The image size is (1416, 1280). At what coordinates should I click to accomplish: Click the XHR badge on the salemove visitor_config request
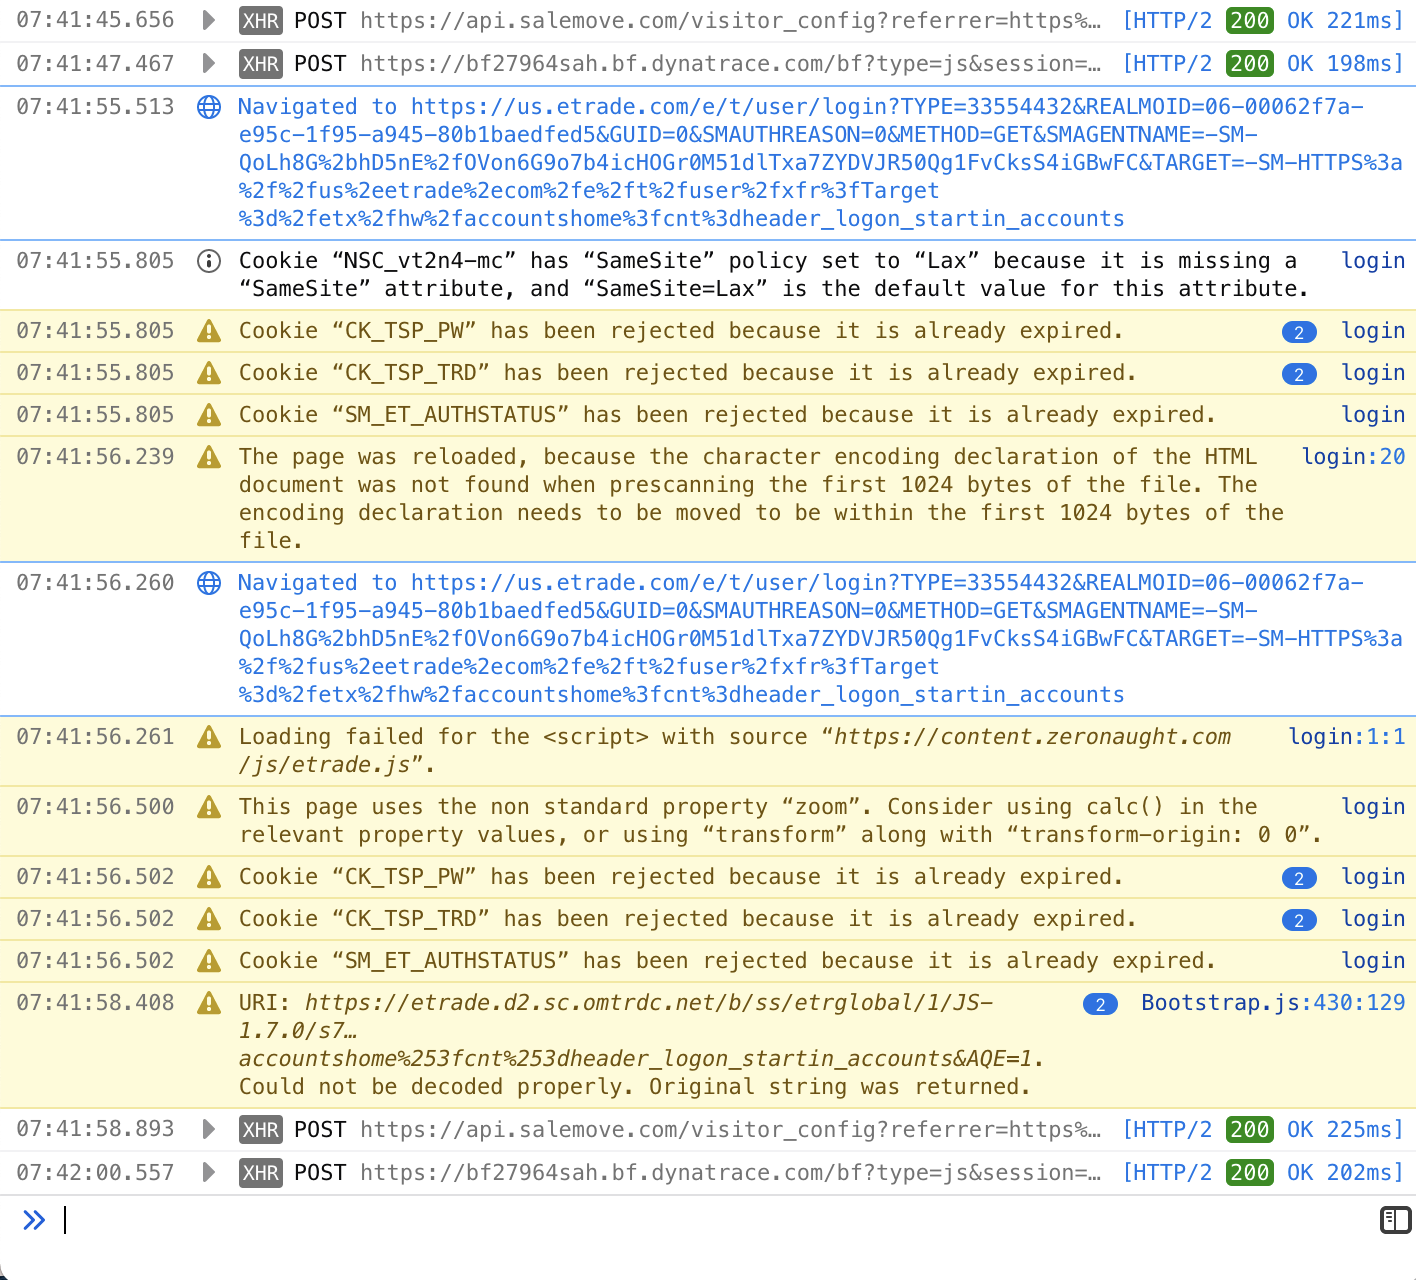[x=260, y=20]
